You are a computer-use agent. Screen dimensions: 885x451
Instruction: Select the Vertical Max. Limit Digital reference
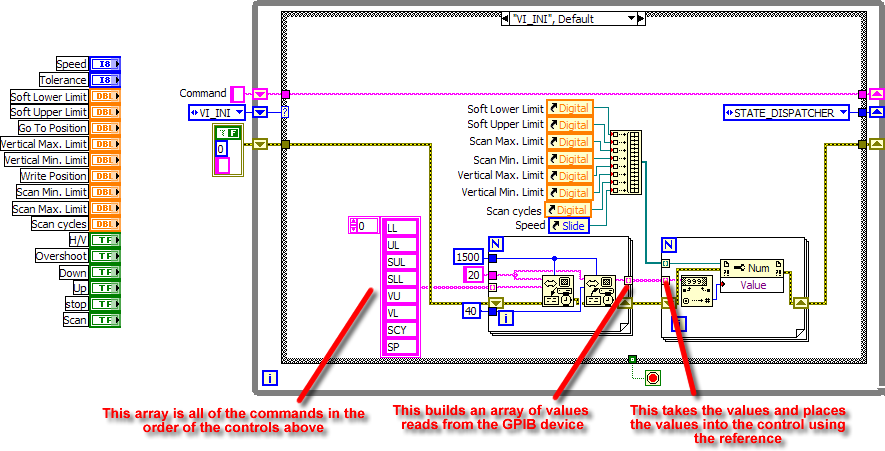pos(569,176)
